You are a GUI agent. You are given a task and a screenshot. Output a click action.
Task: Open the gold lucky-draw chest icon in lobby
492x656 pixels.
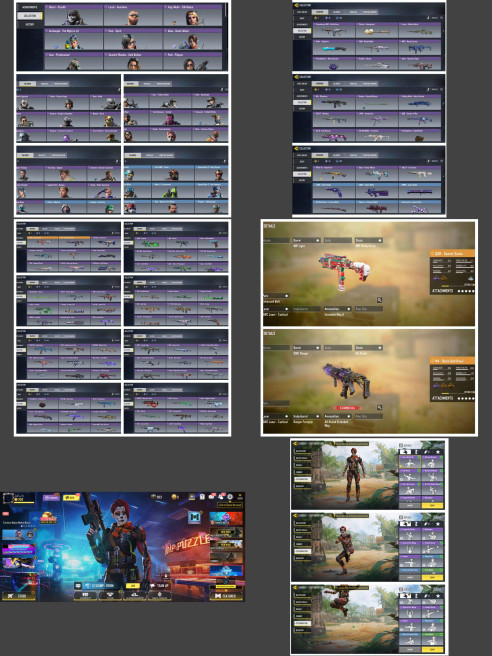(x=49, y=517)
